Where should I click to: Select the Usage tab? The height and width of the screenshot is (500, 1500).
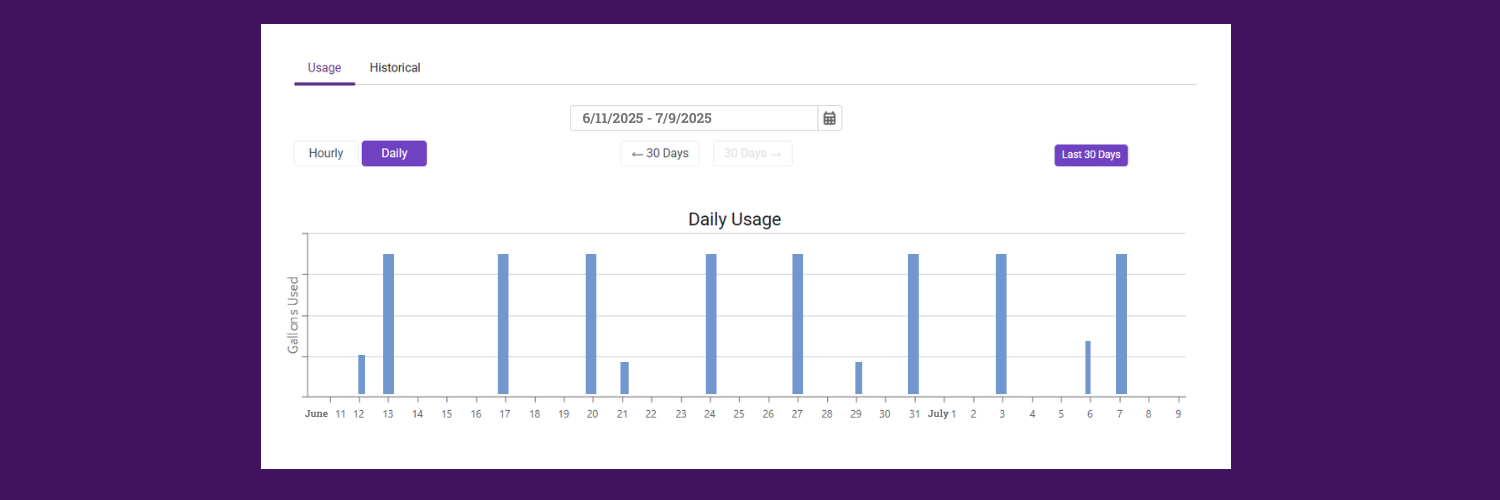point(324,68)
